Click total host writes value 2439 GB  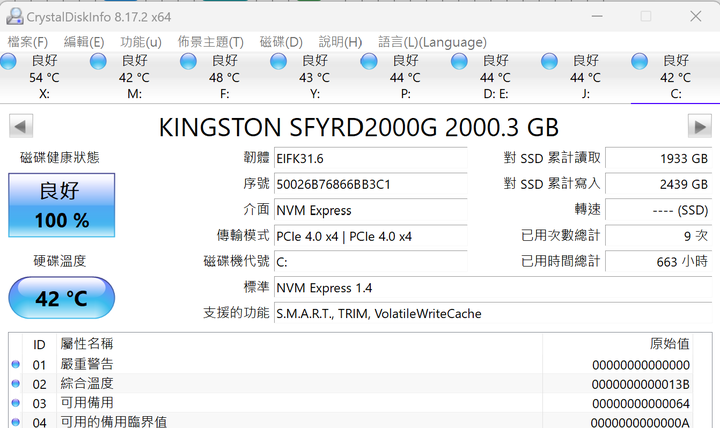[658, 184]
